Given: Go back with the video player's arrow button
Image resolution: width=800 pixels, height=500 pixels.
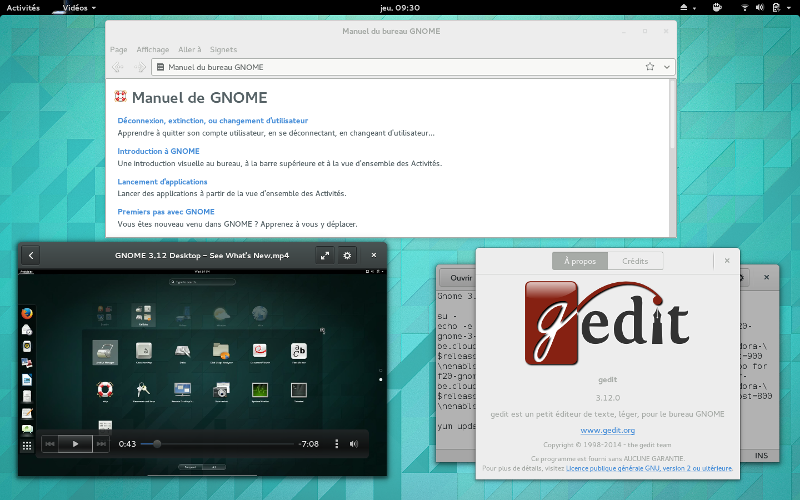Looking at the screenshot, I should point(31,256).
